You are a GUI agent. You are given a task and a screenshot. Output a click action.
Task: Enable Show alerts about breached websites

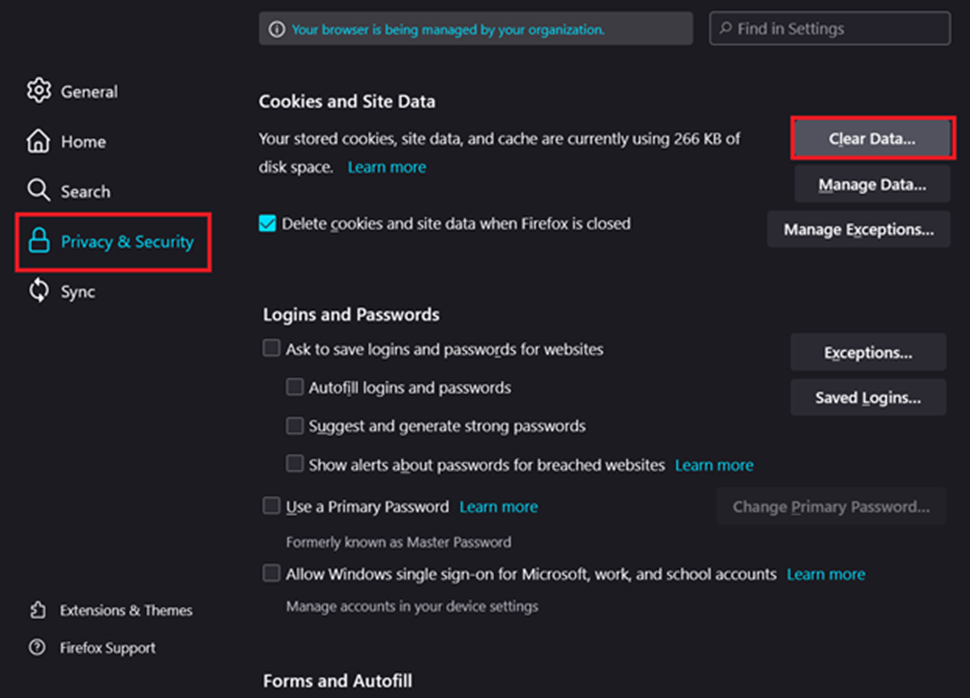point(295,464)
